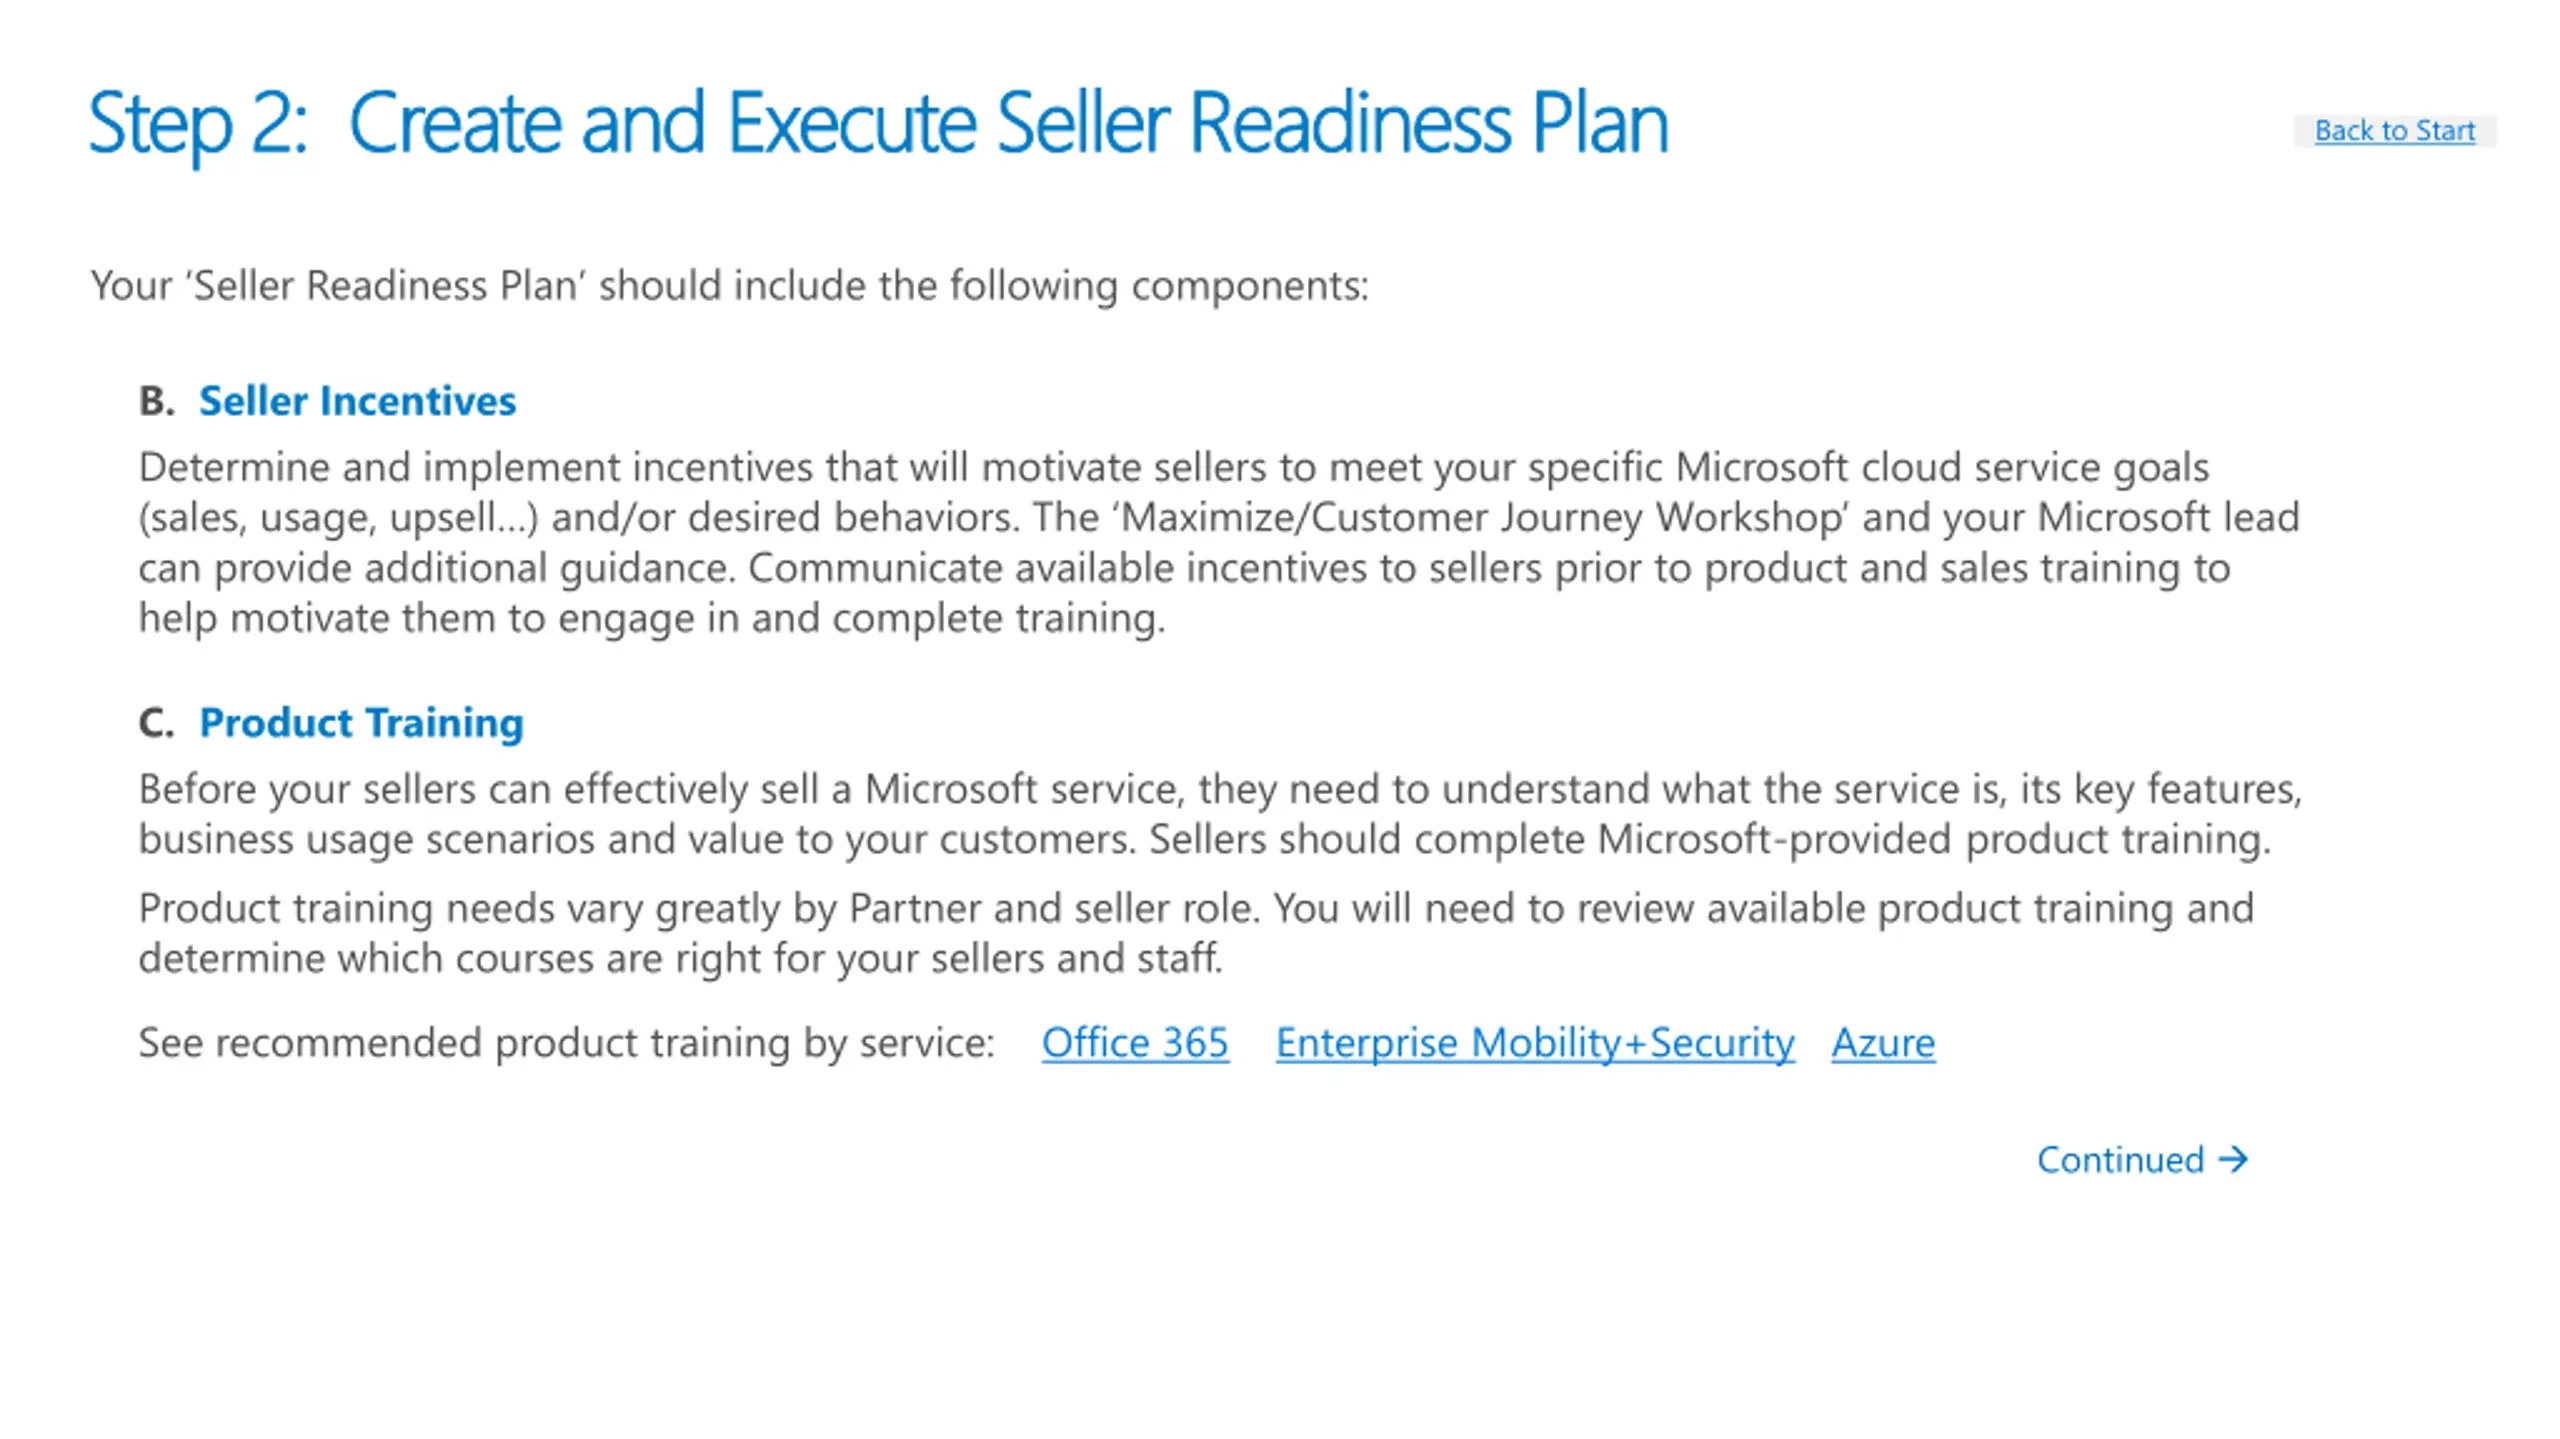Go to the Continued next page link
Viewport: 2560px width, 1439px height.
click(2143, 1159)
